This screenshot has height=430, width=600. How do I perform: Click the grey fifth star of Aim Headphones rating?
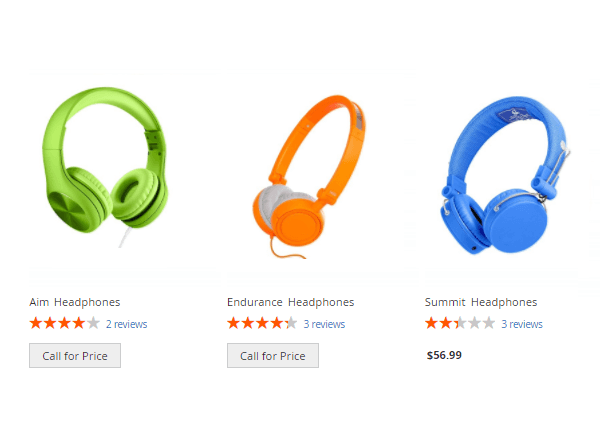click(93, 323)
